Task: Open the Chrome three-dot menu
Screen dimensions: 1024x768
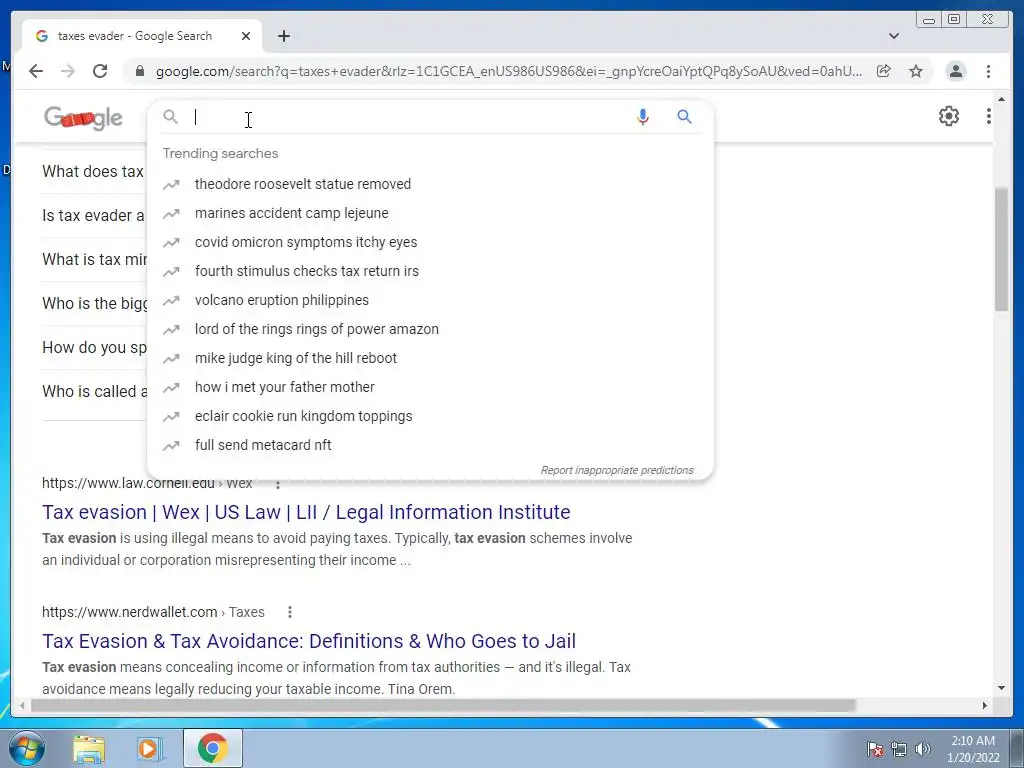Action: pyautogui.click(x=989, y=71)
